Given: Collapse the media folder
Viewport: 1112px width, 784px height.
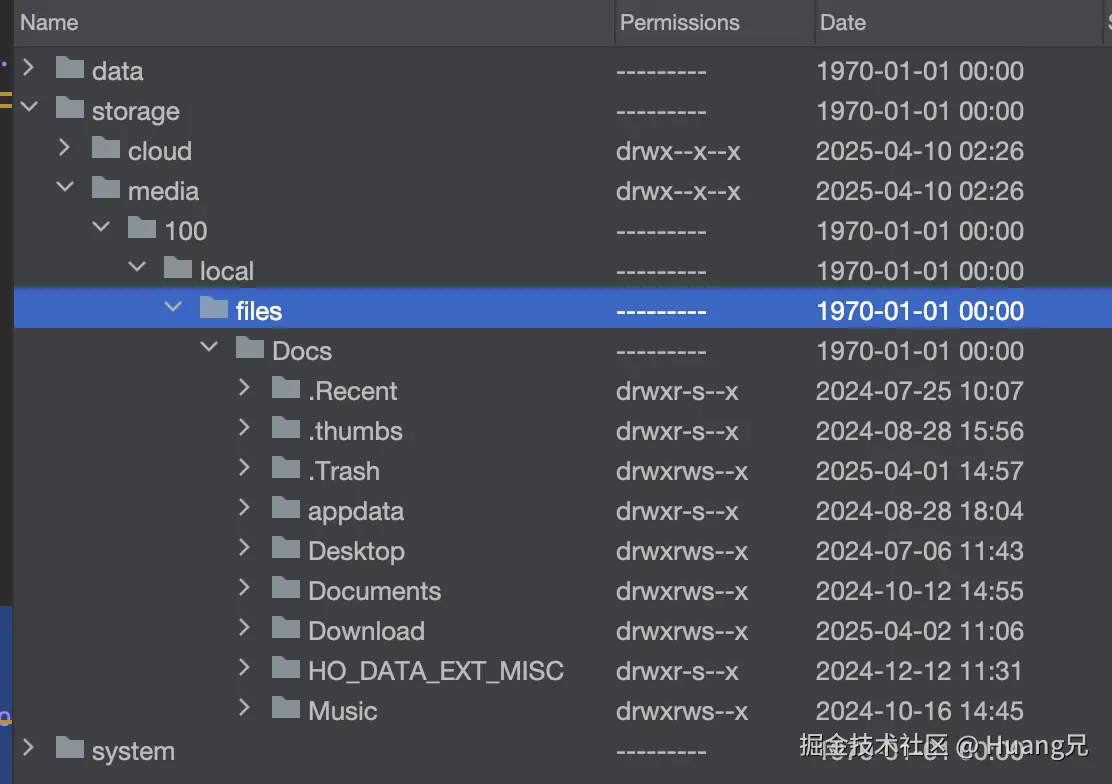Looking at the screenshot, I should coord(65,190).
